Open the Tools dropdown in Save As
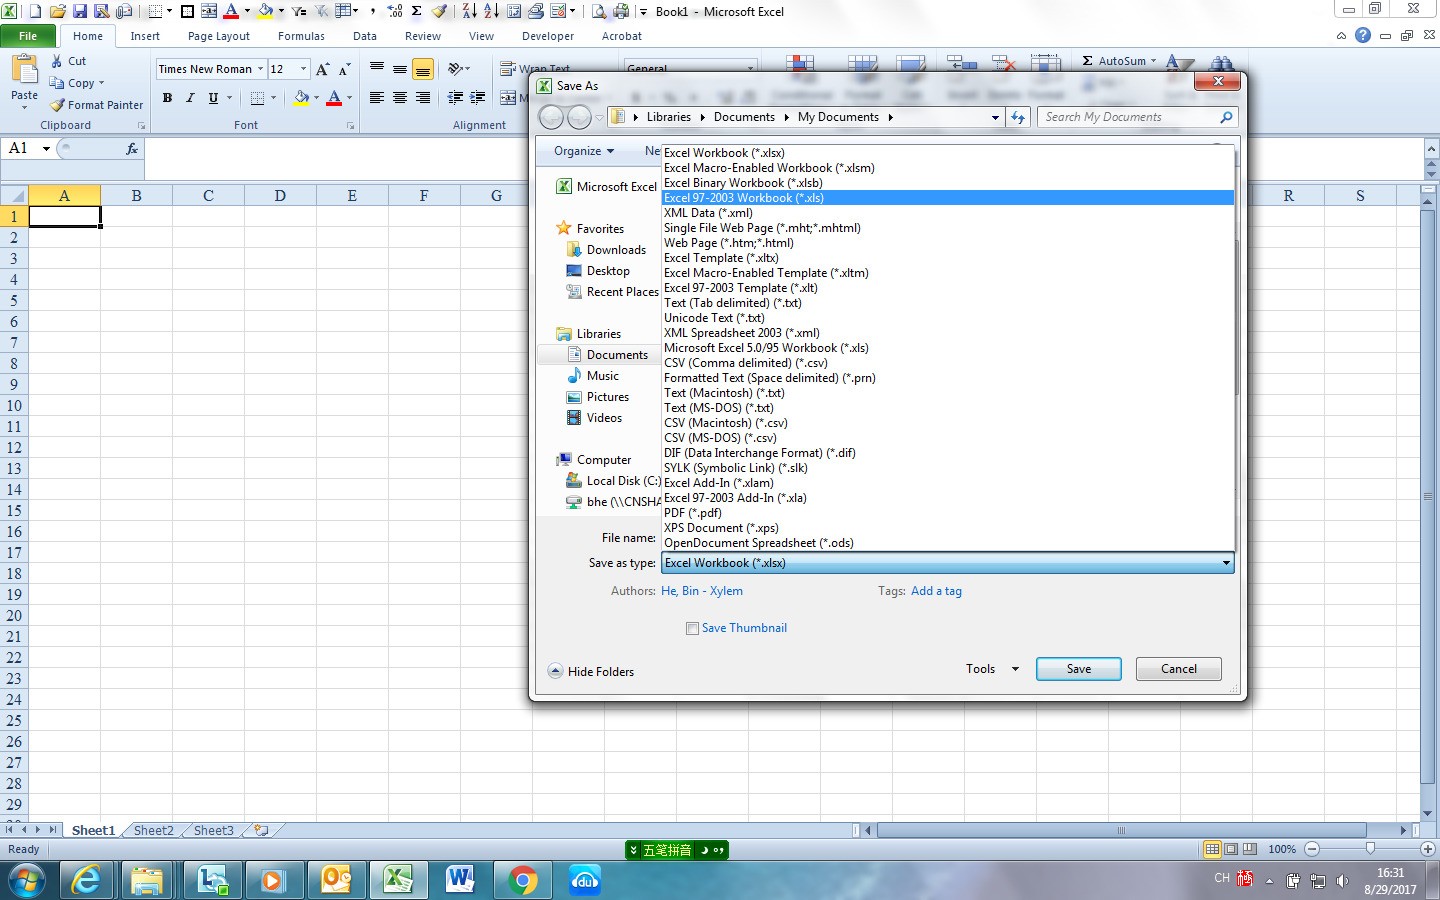 [x=992, y=669]
